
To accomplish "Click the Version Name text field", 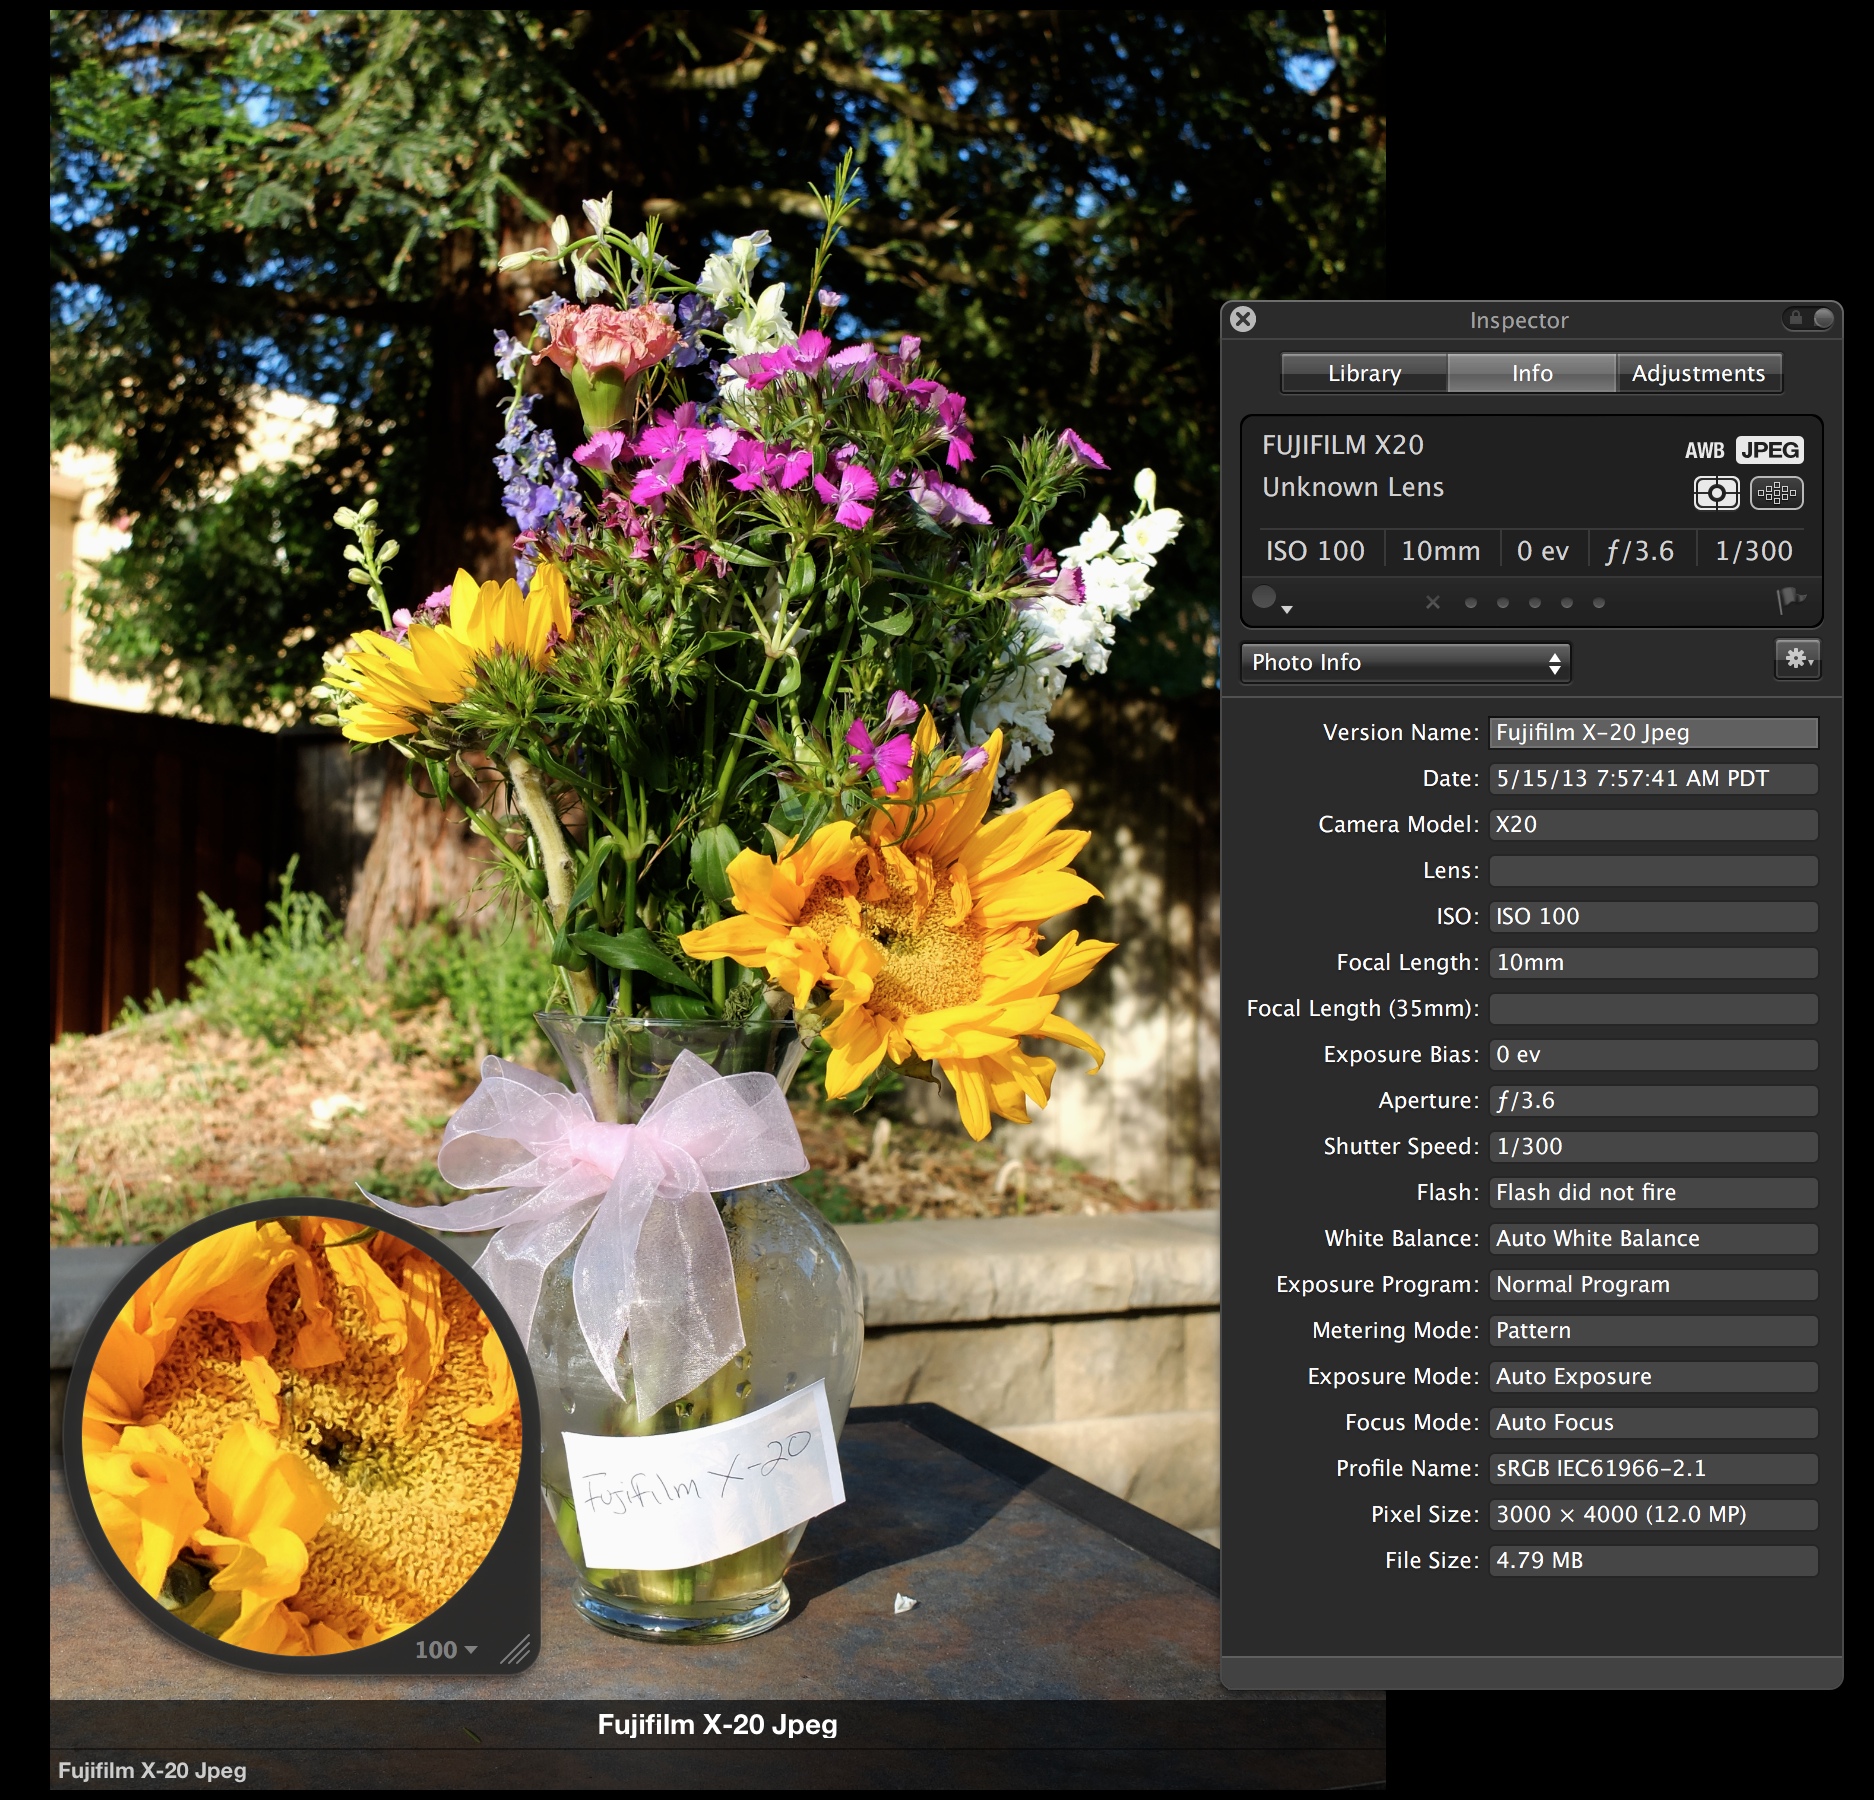I will point(1652,732).
